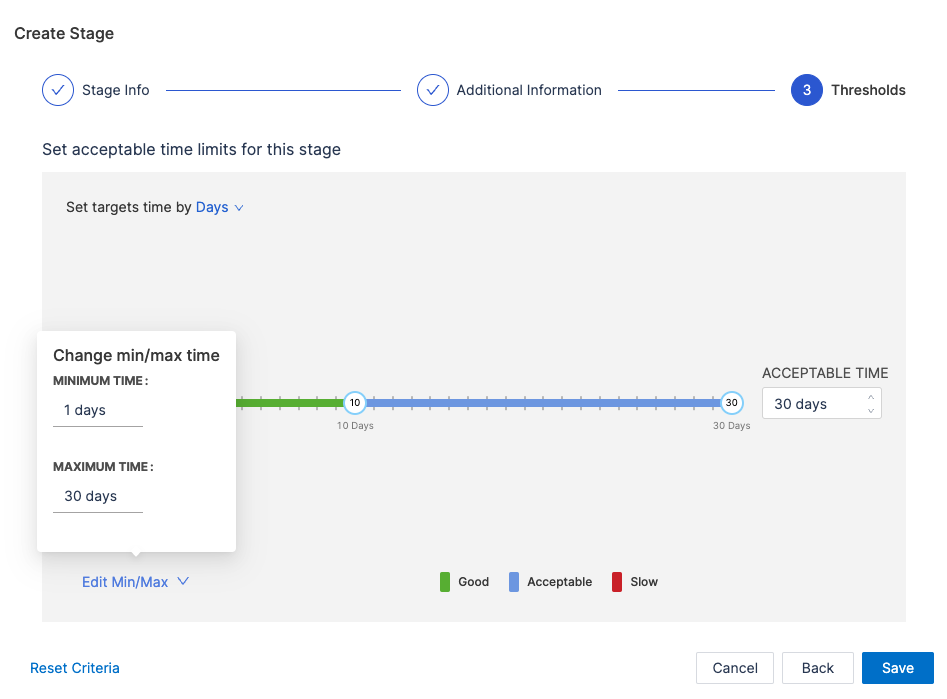Screen dimensions: 947x699
Task: Click the red Slow legend swatch
Action: (617, 582)
